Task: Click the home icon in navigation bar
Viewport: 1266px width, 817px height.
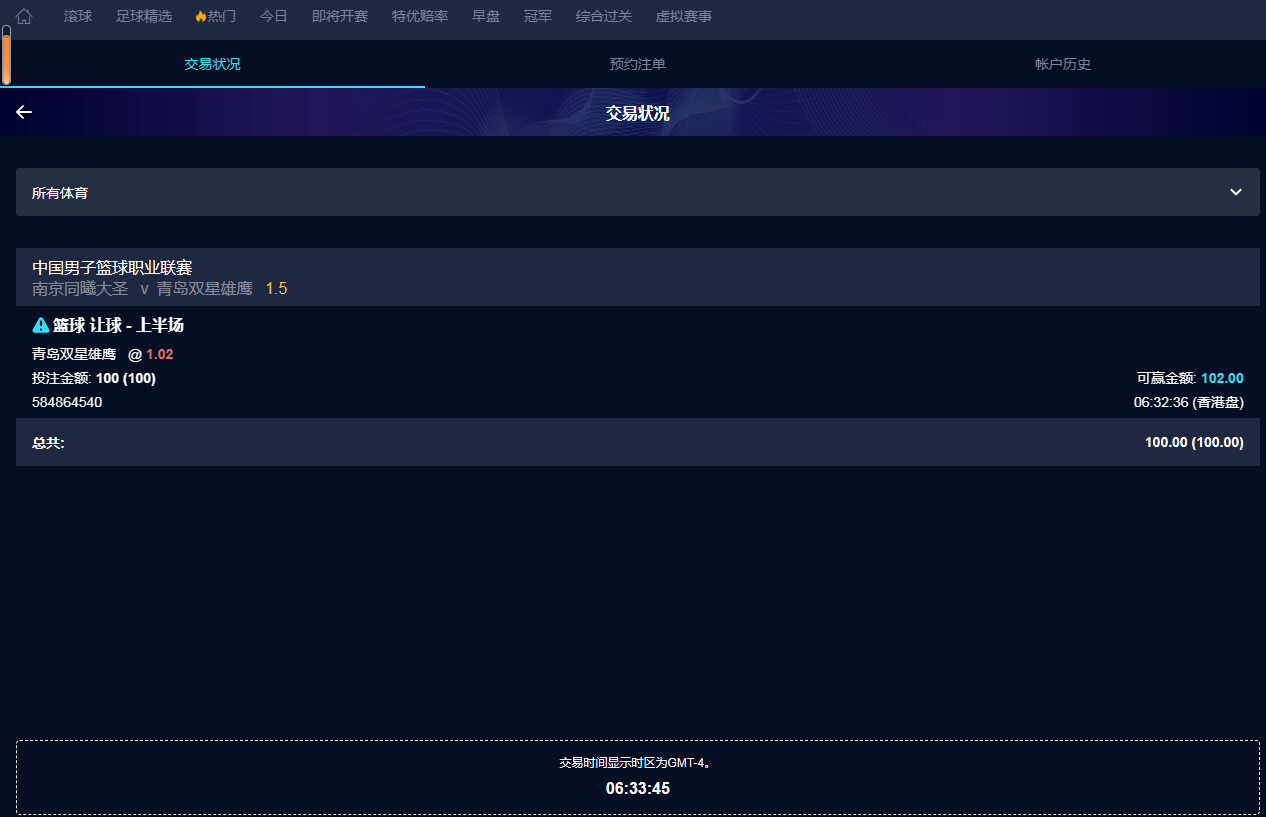Action: [23, 15]
